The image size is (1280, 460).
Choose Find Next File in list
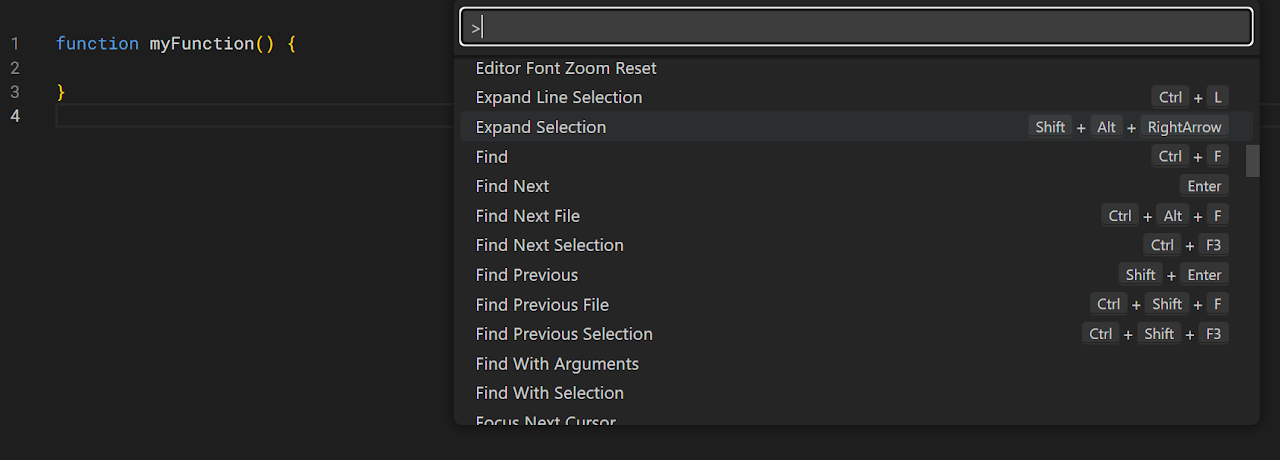click(528, 216)
